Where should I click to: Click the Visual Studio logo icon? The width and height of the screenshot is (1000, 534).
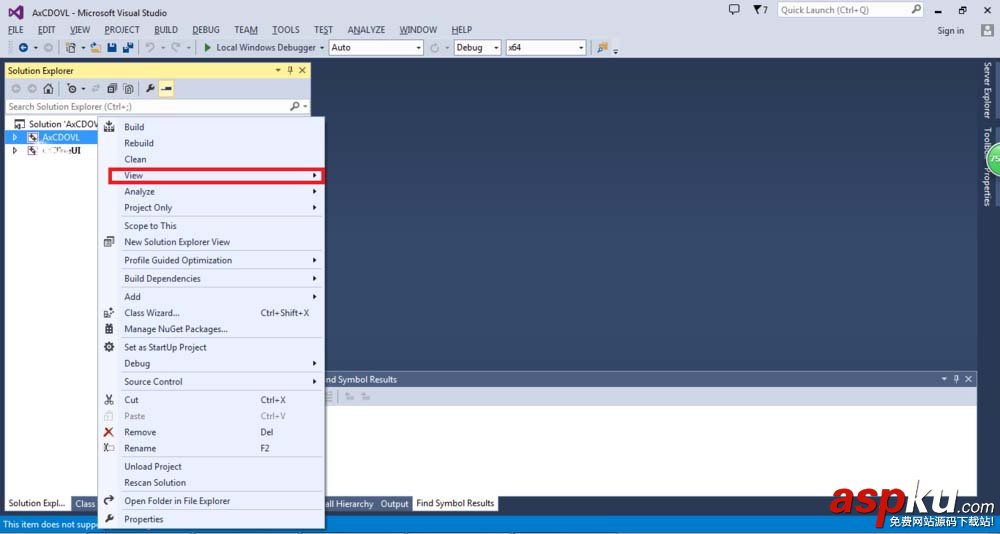click(16, 12)
